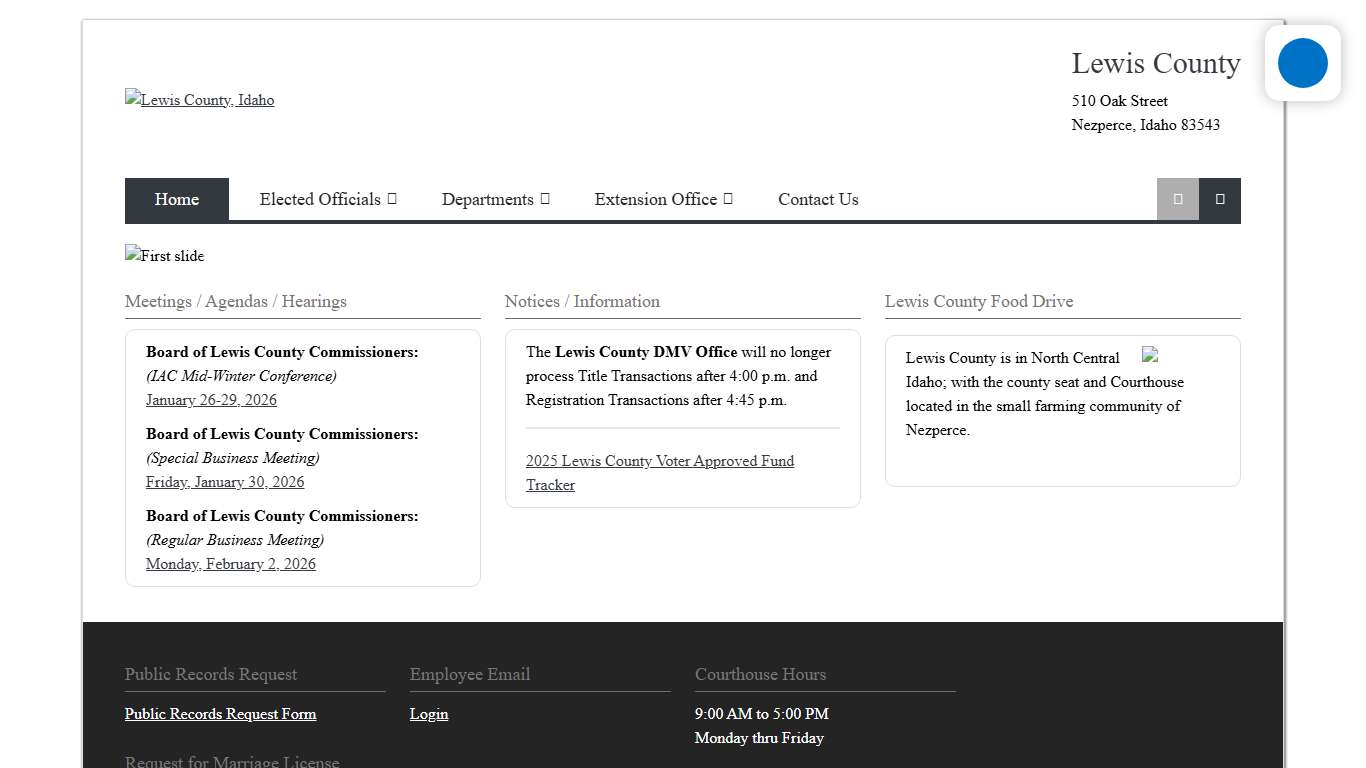Open the Monday, February 2, 2026 meeting link

[x=231, y=564]
